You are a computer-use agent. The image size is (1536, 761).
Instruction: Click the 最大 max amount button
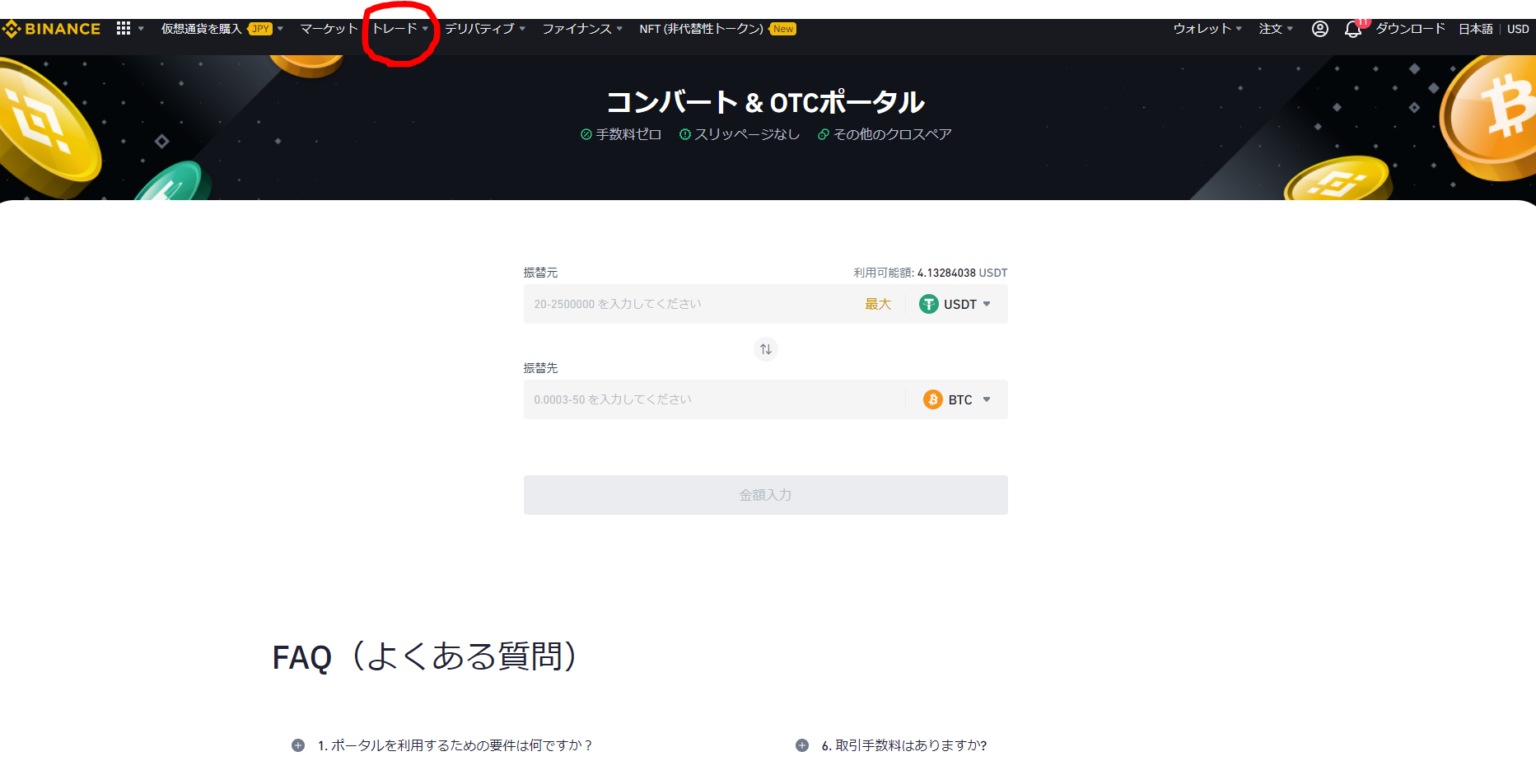(877, 304)
